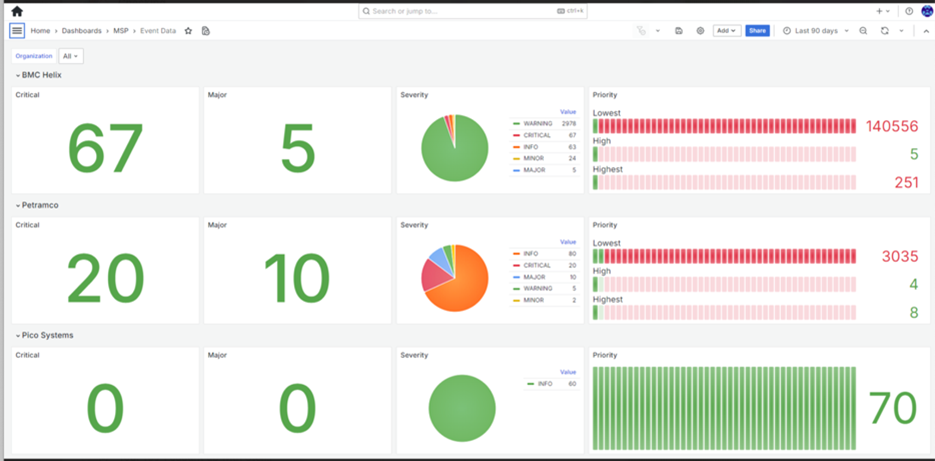Collapse the Pico Systems row
935x461 pixels.
point(45,335)
